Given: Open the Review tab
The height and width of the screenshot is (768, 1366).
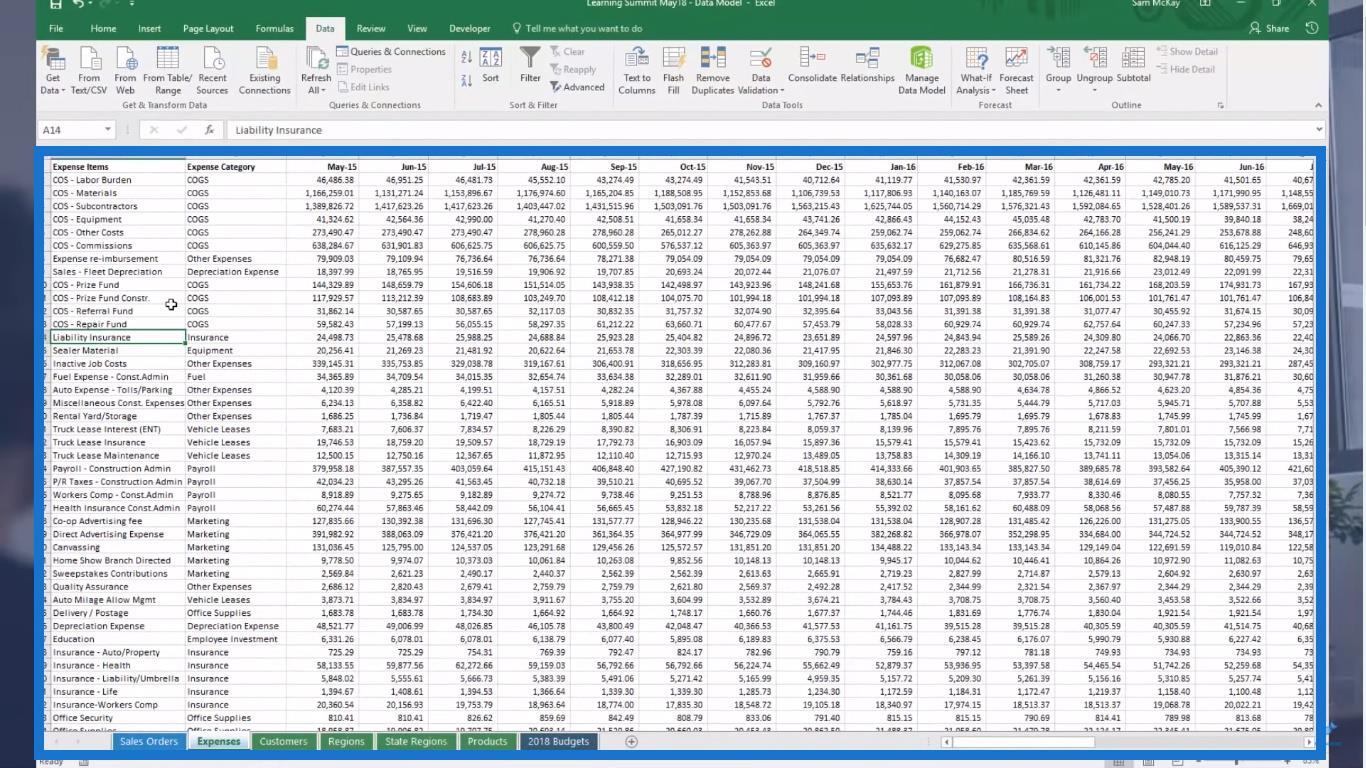Looking at the screenshot, I should pos(370,29).
